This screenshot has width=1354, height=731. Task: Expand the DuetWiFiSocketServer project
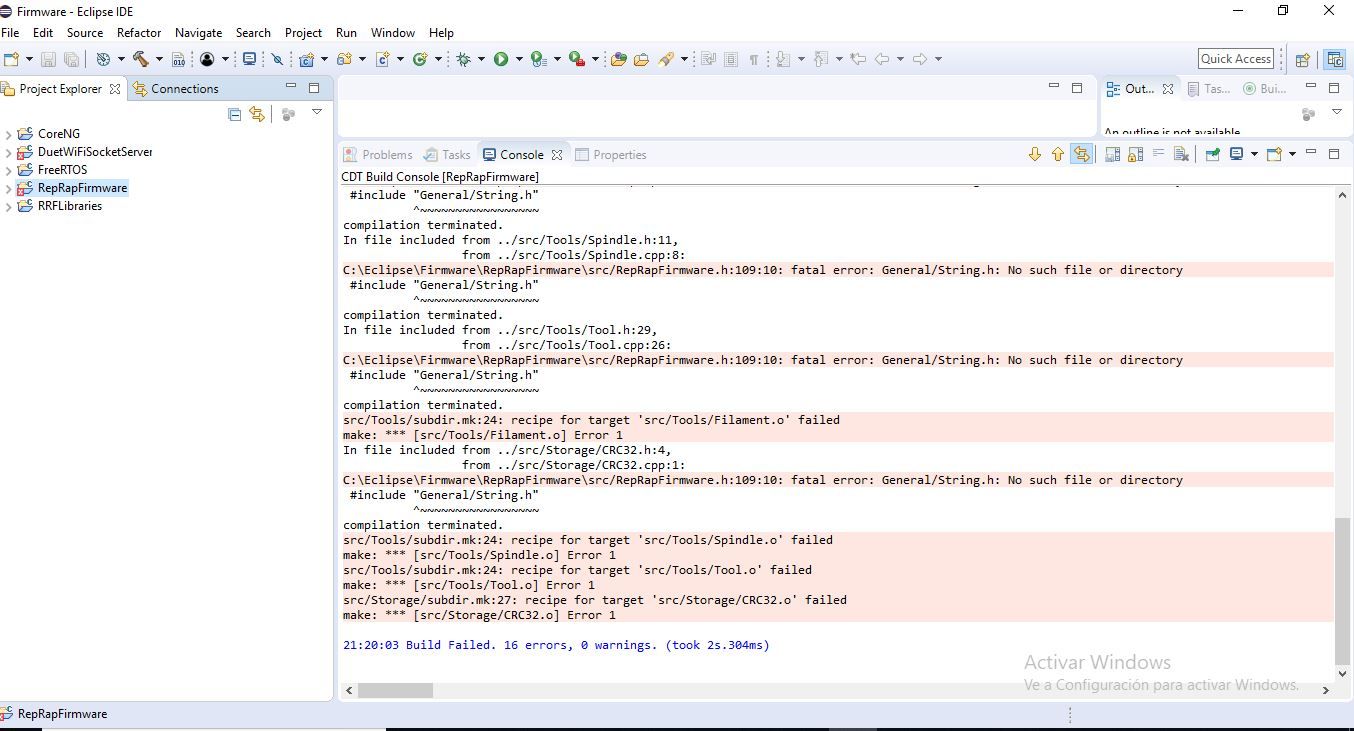point(9,152)
